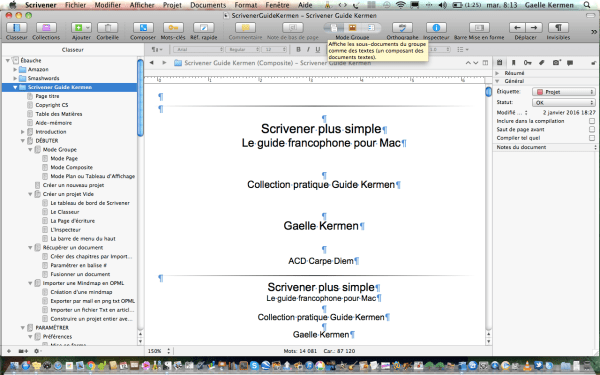Check Saut de page avant checkbox

point(592,129)
